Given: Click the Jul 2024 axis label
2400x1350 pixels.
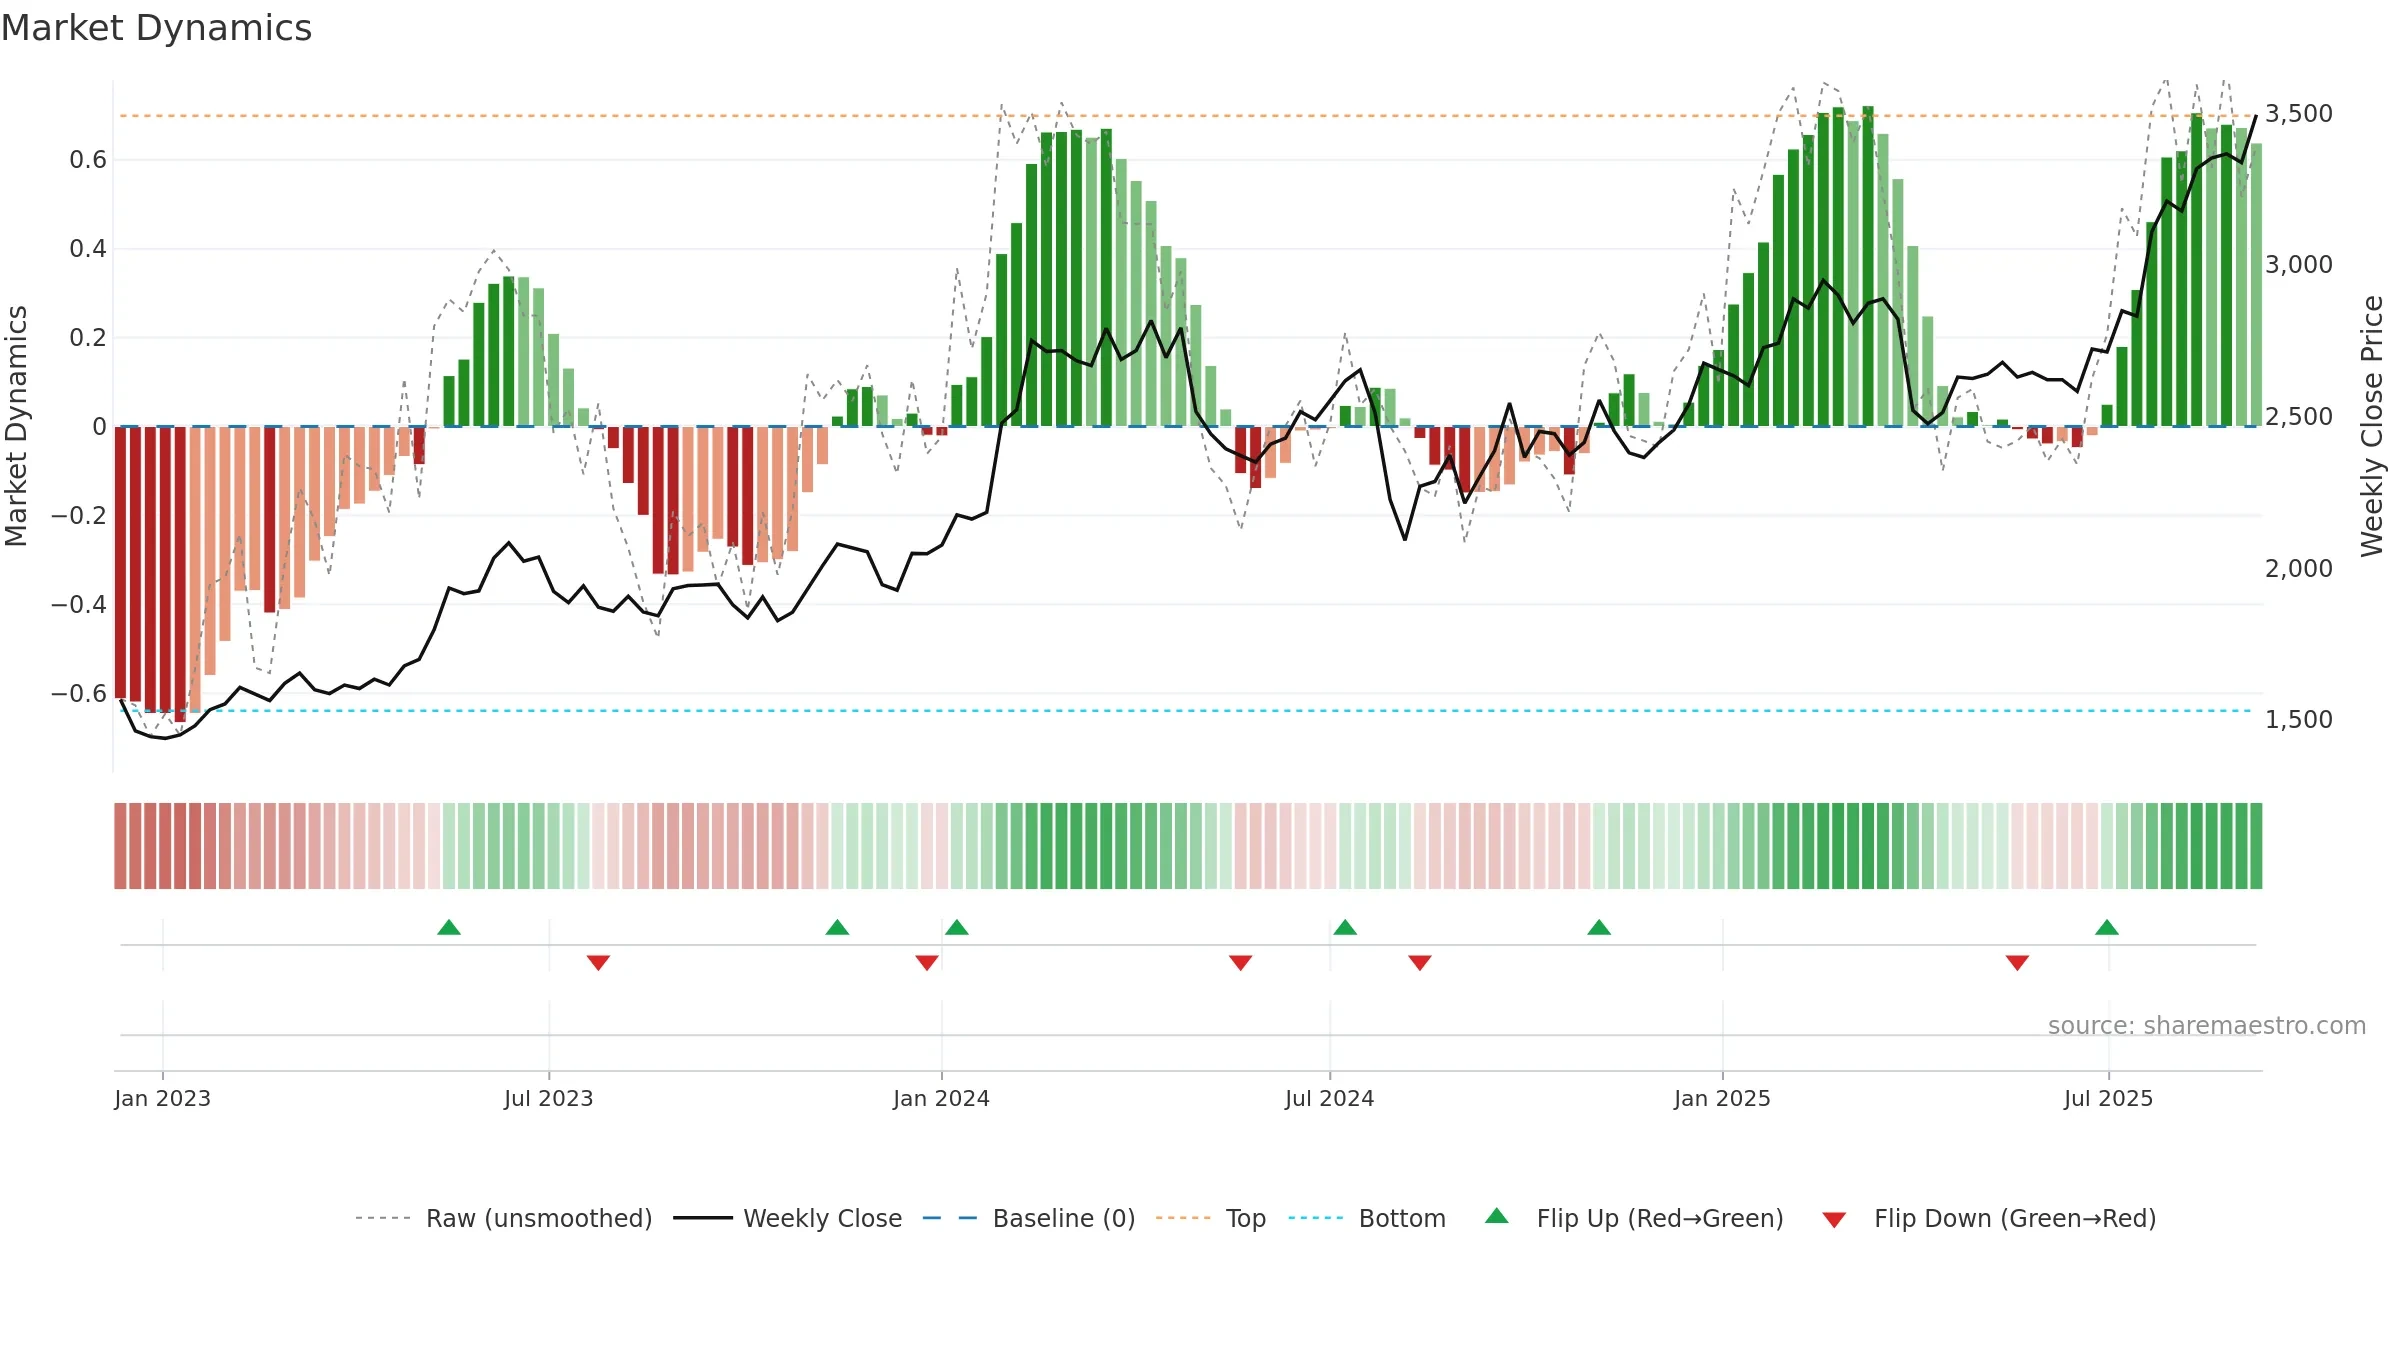Looking at the screenshot, I should [1330, 1098].
